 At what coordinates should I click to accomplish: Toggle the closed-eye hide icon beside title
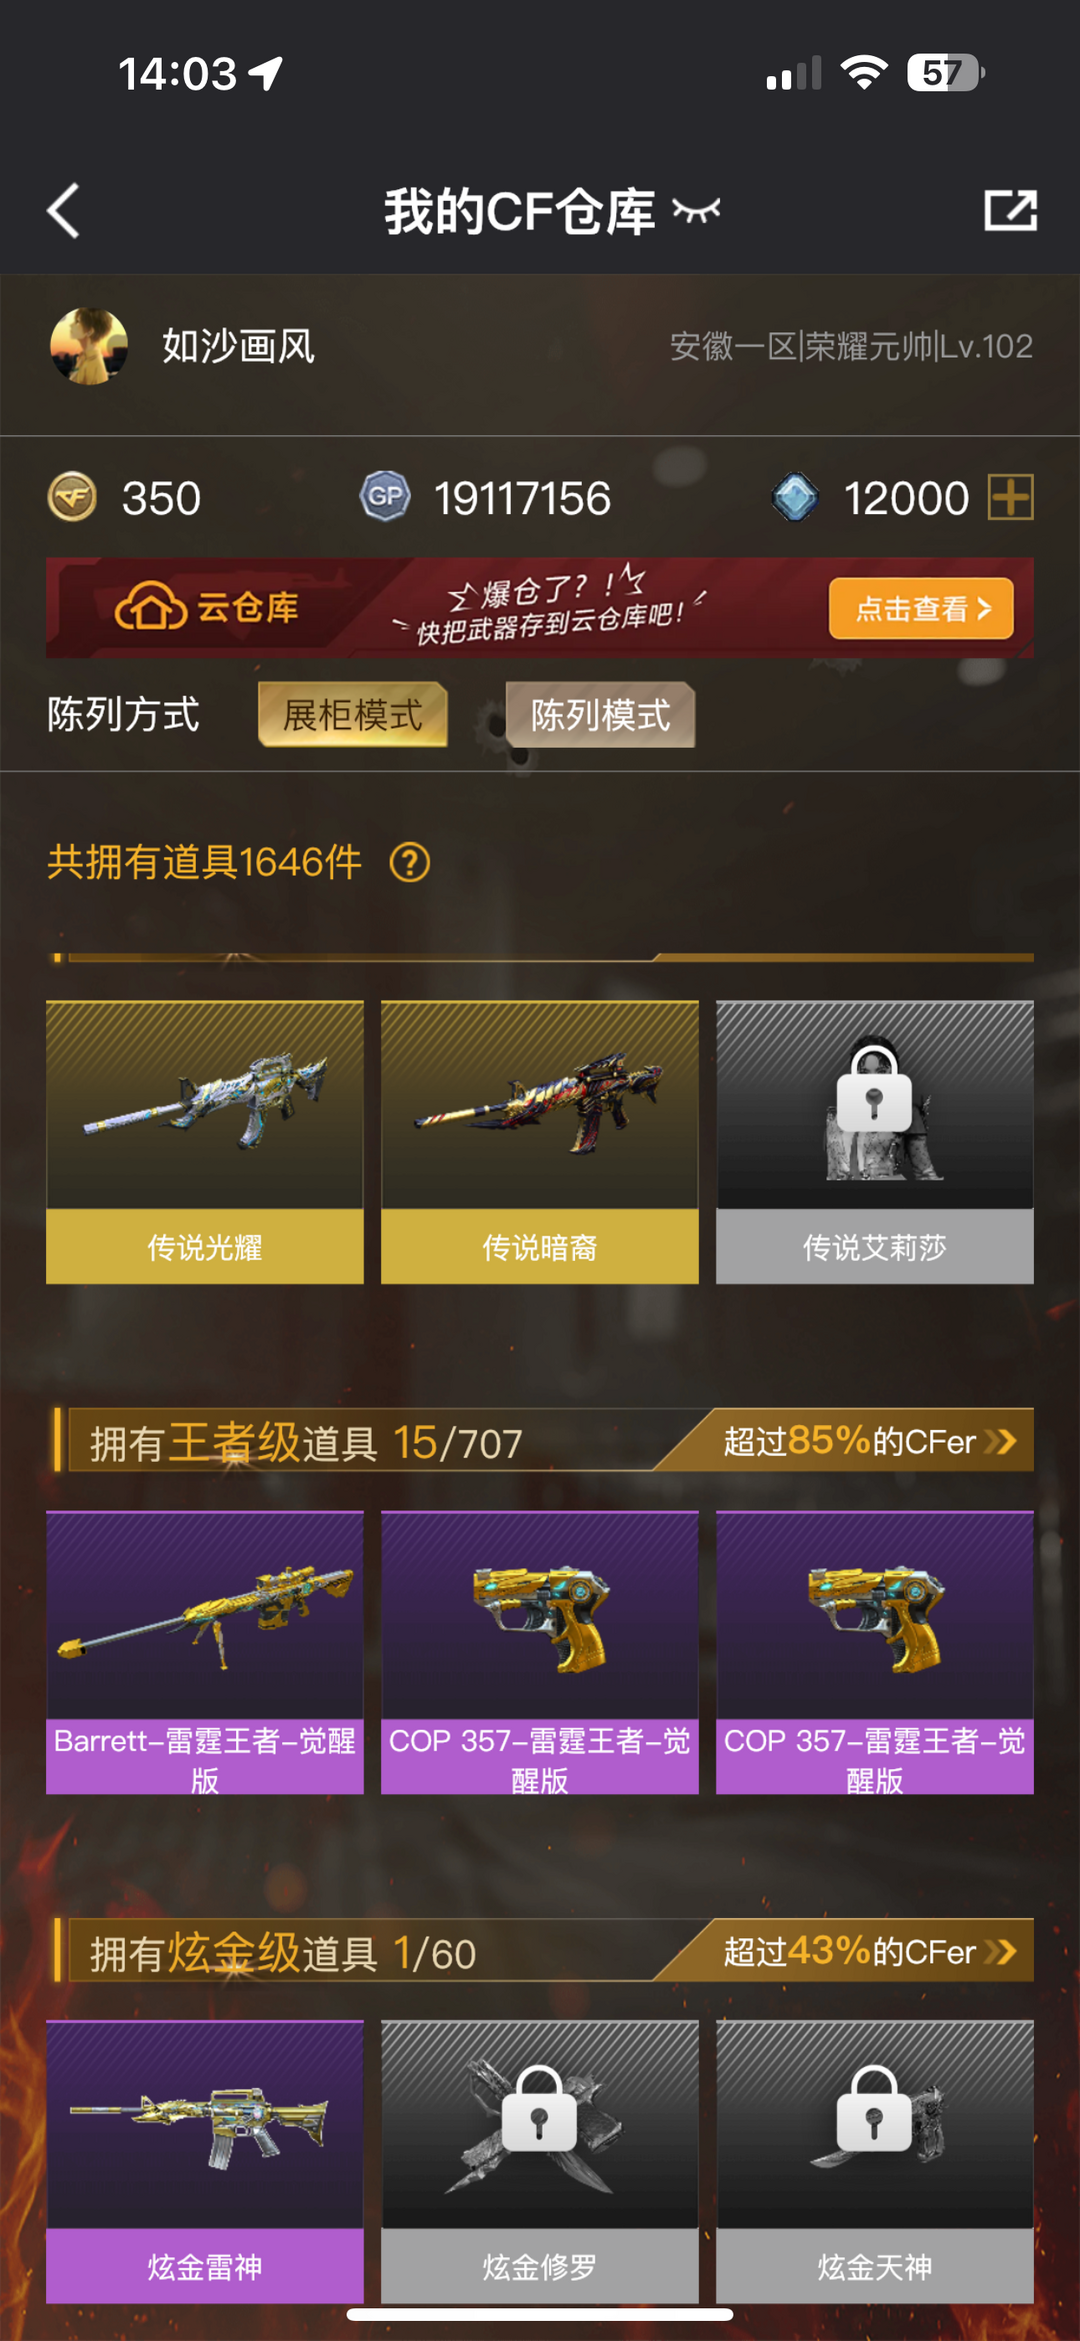point(697,210)
